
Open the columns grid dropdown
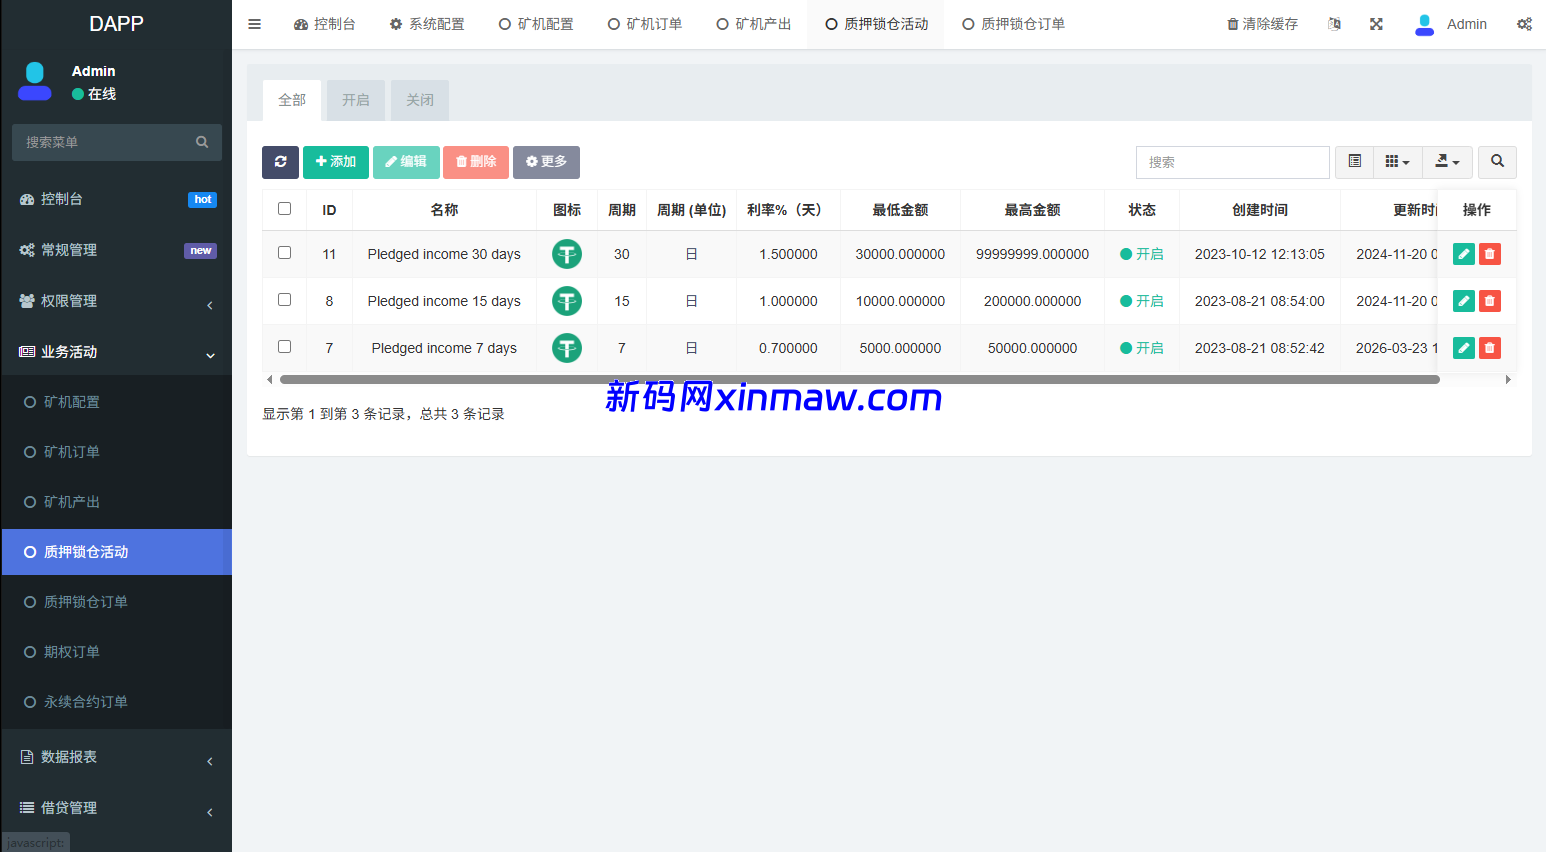(1397, 162)
